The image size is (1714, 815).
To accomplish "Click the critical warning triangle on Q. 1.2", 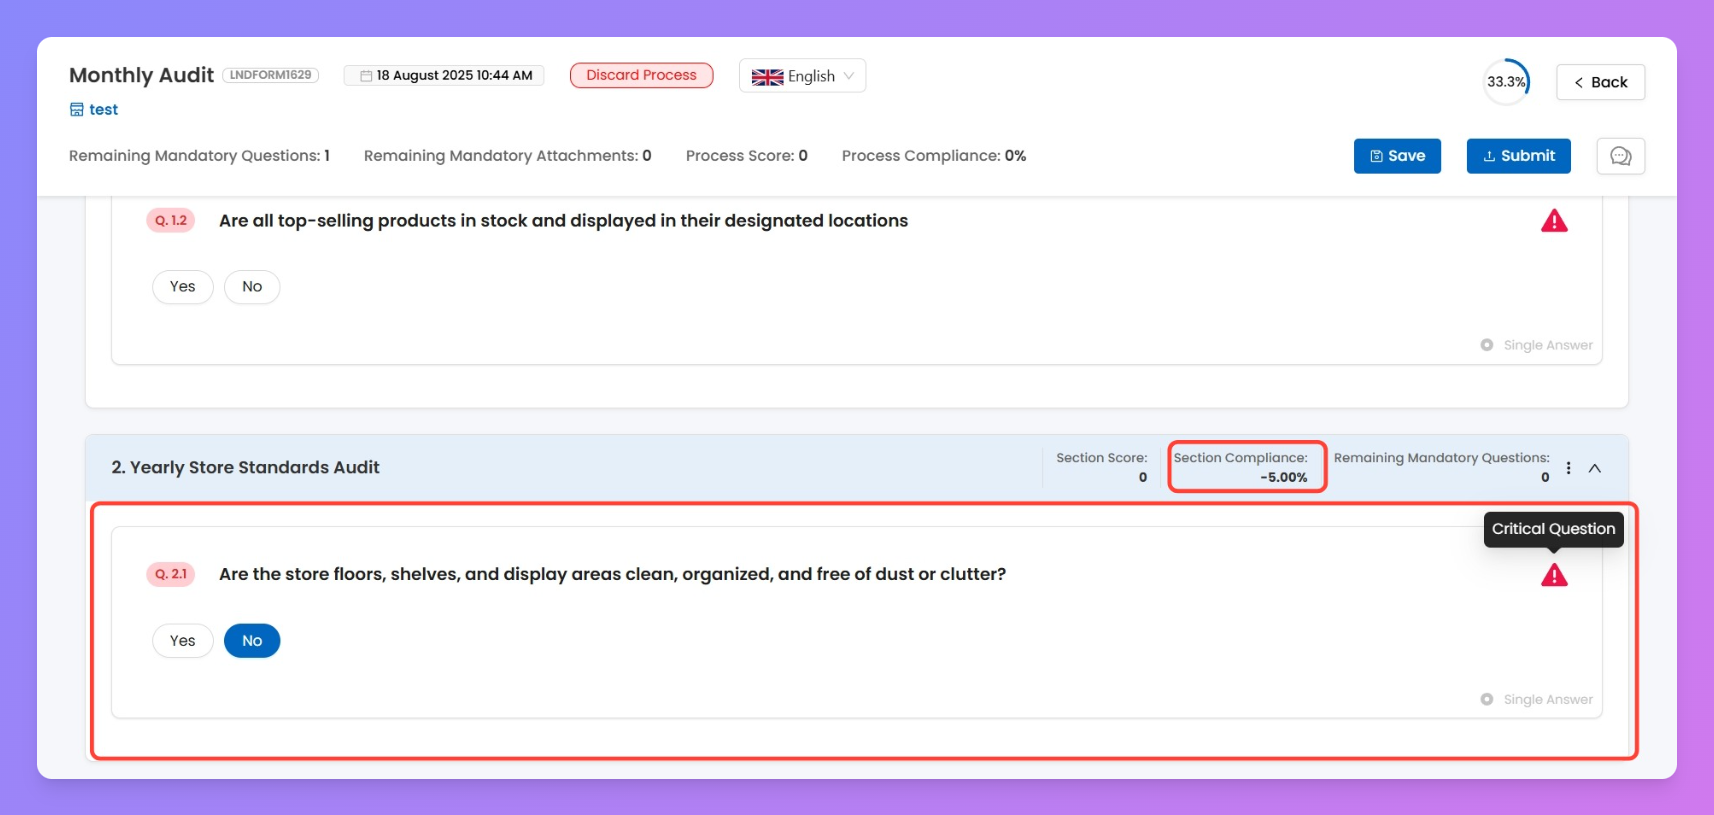I will [1554, 221].
